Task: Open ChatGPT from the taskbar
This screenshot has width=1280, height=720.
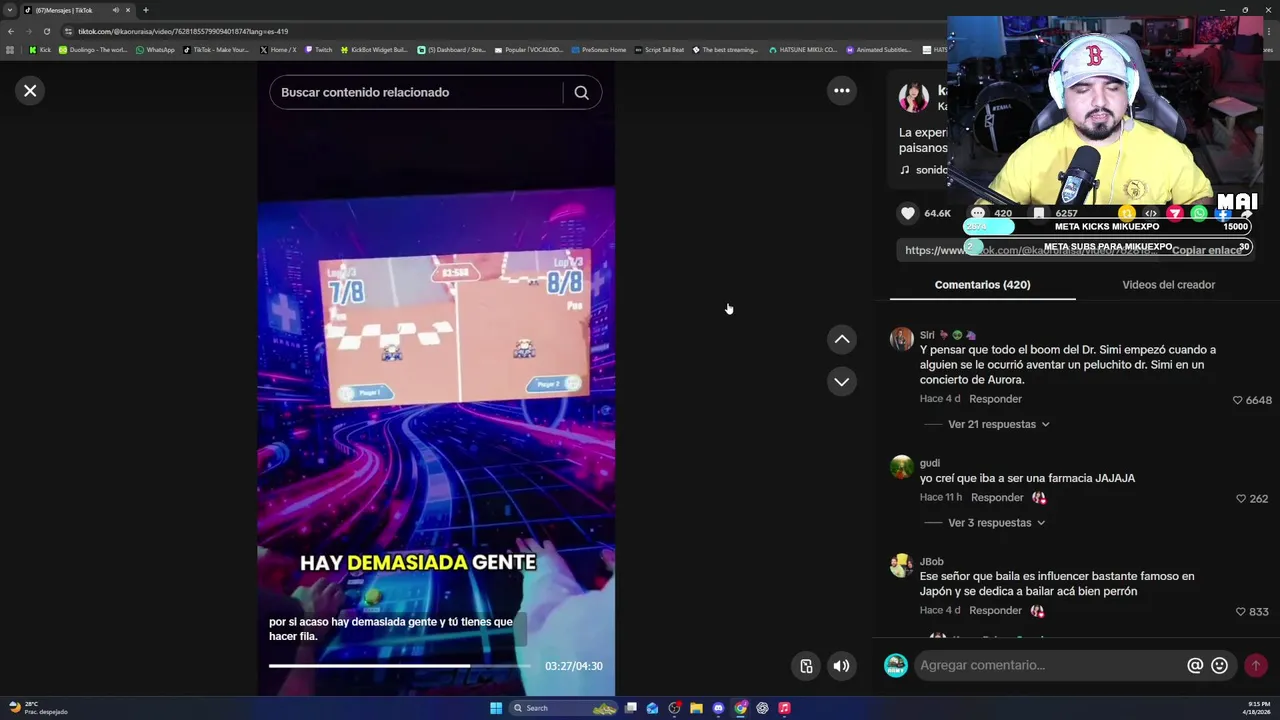Action: (762, 708)
